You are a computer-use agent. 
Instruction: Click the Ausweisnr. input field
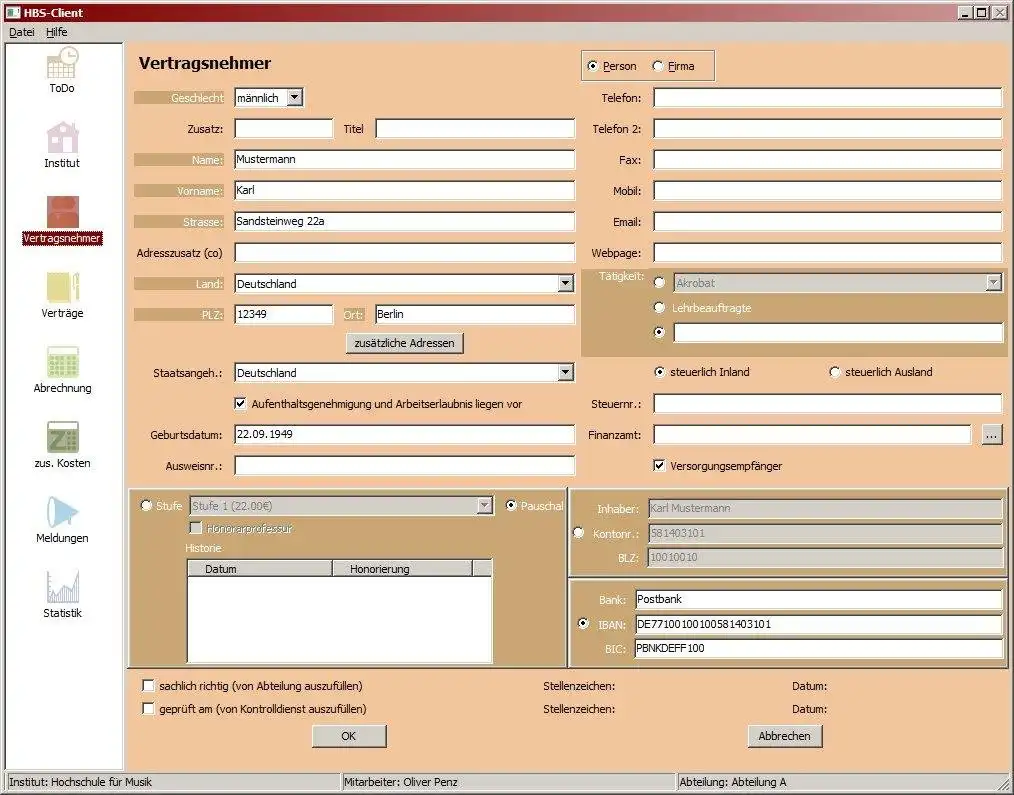click(404, 466)
